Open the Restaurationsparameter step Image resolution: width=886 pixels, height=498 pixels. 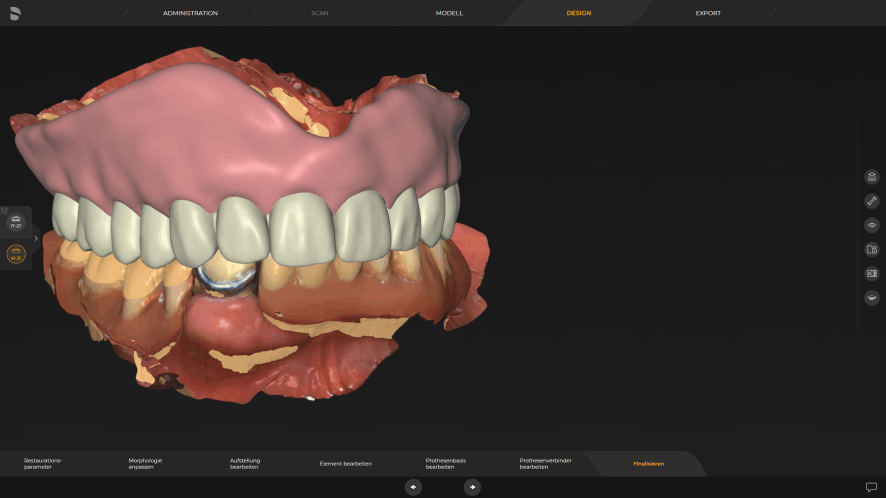click(43, 463)
